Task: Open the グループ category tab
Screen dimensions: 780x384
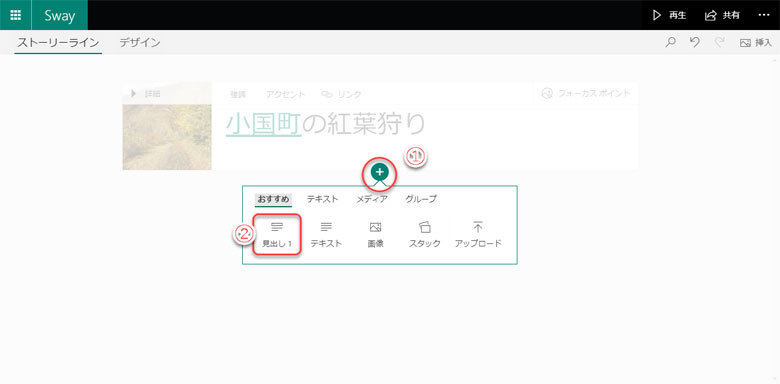Action: tap(421, 199)
